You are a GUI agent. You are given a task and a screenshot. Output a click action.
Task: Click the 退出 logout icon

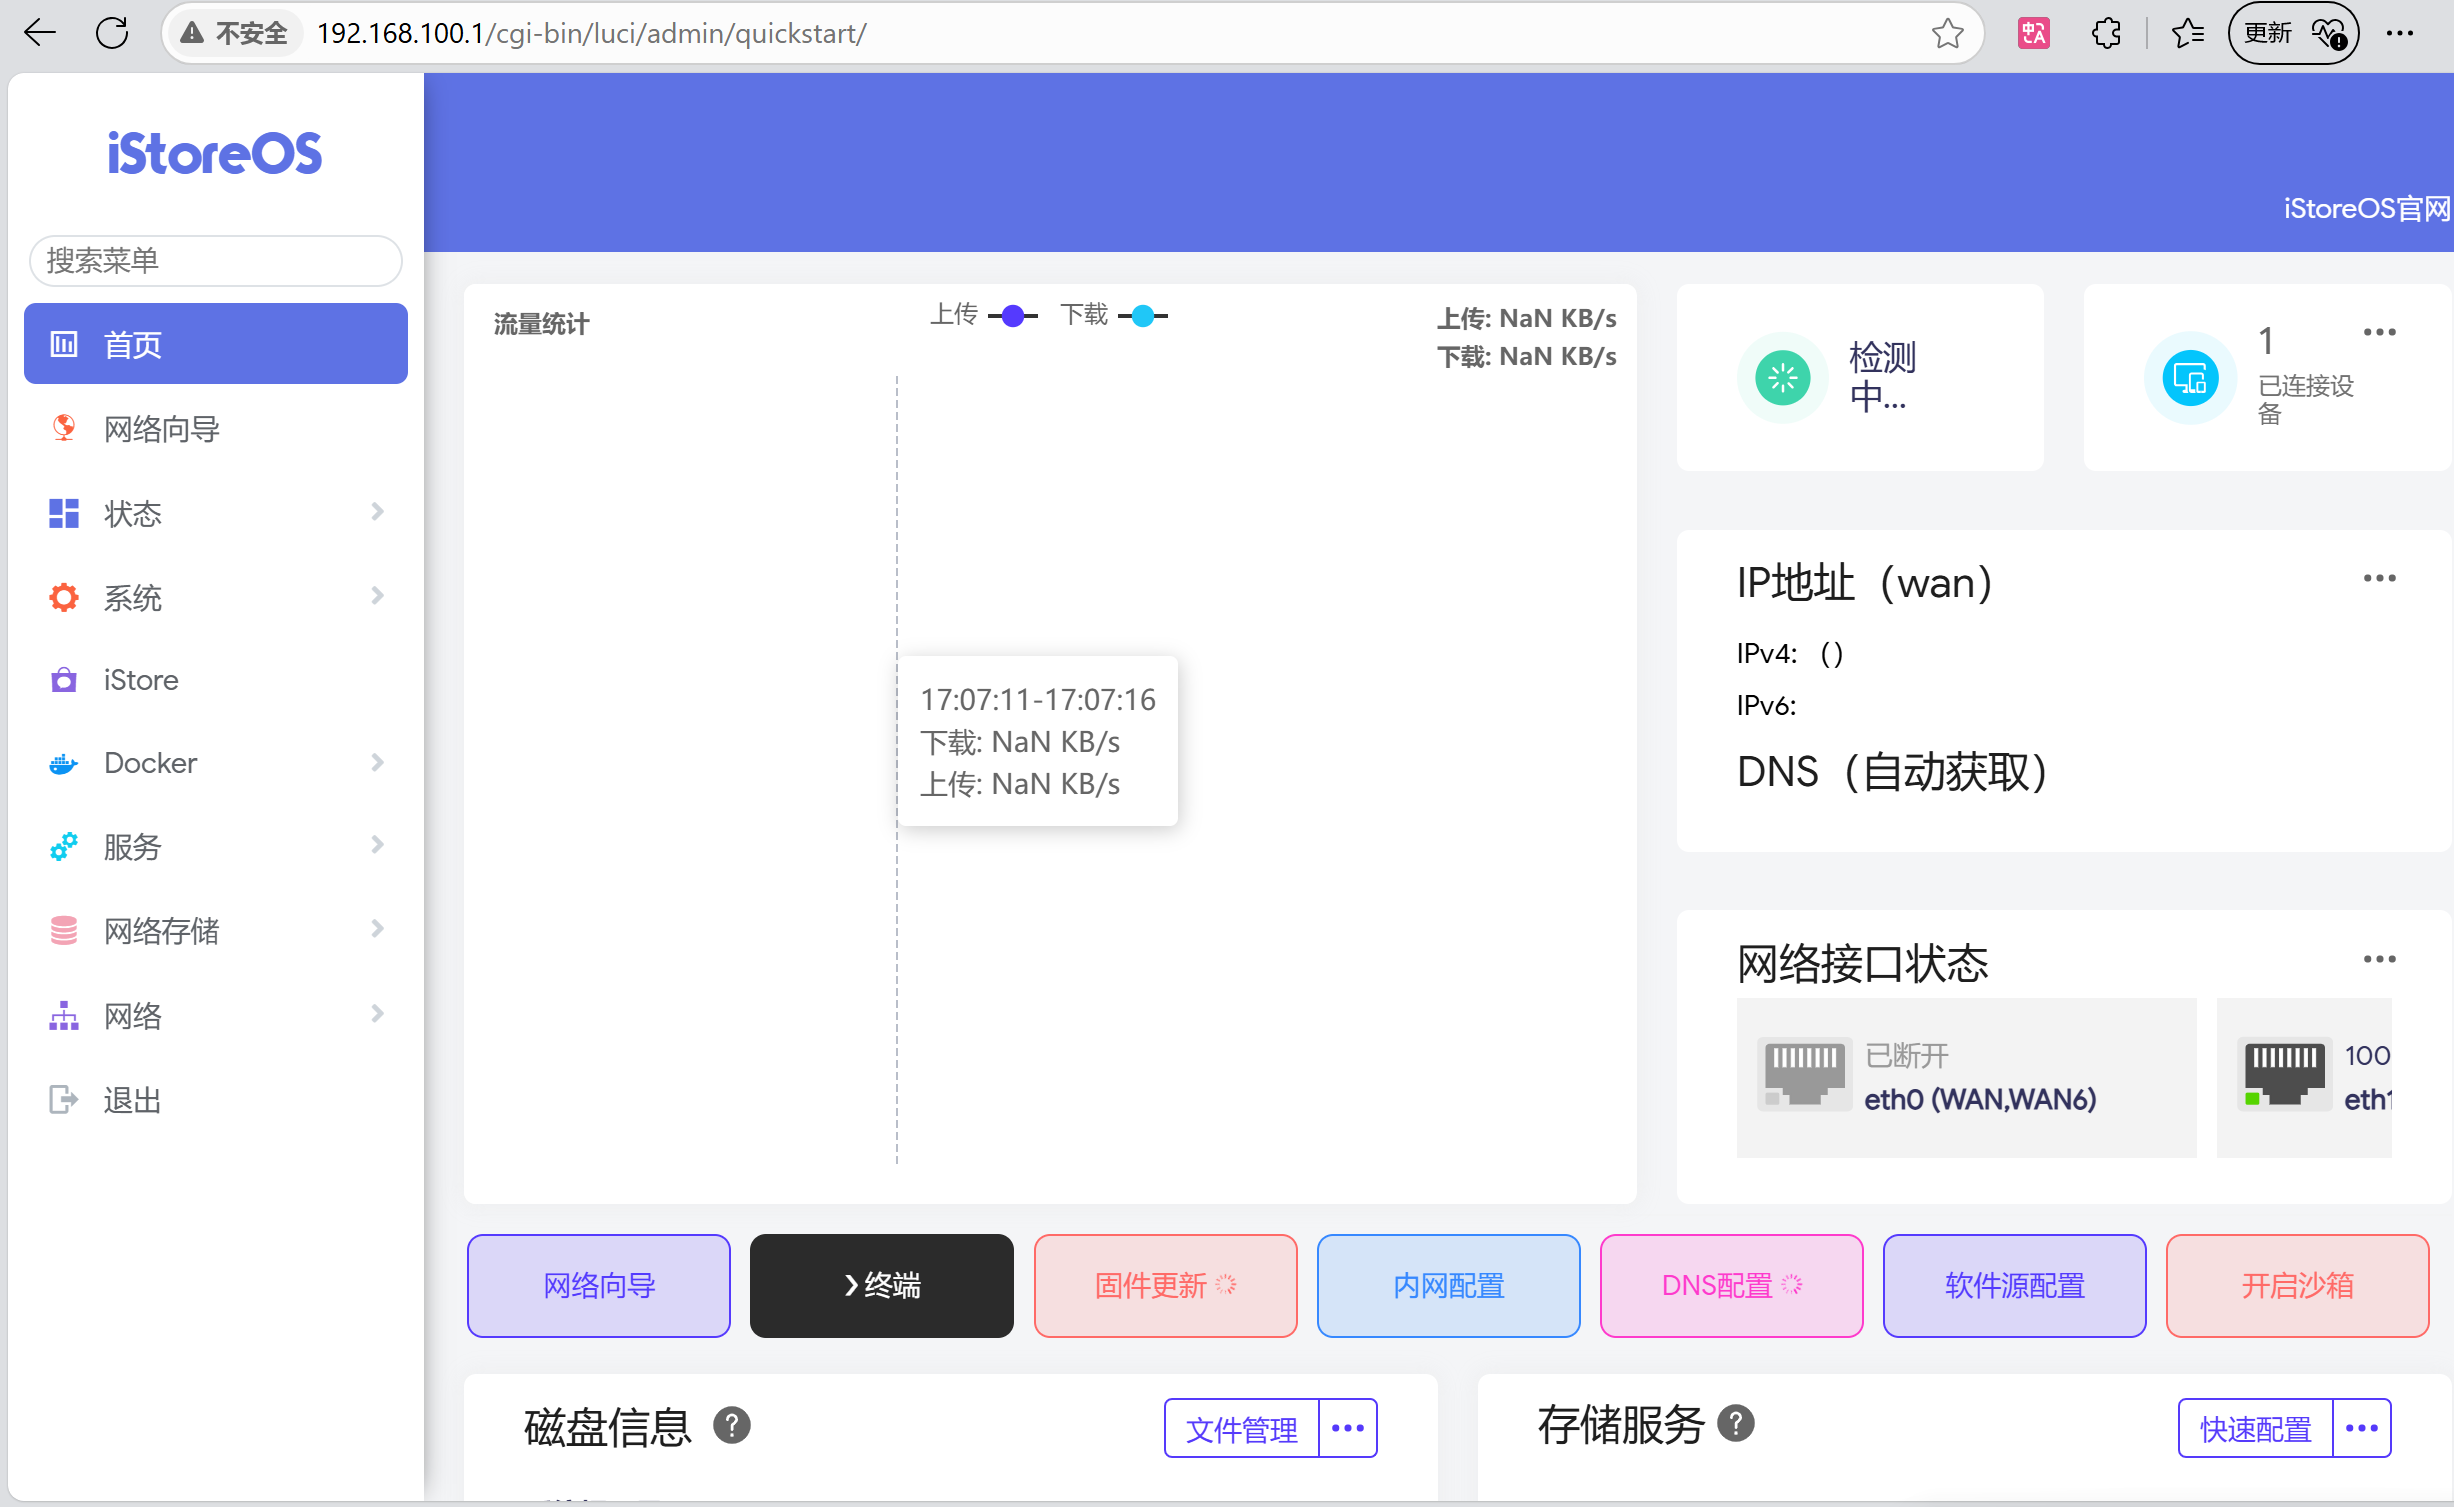pos(63,1098)
